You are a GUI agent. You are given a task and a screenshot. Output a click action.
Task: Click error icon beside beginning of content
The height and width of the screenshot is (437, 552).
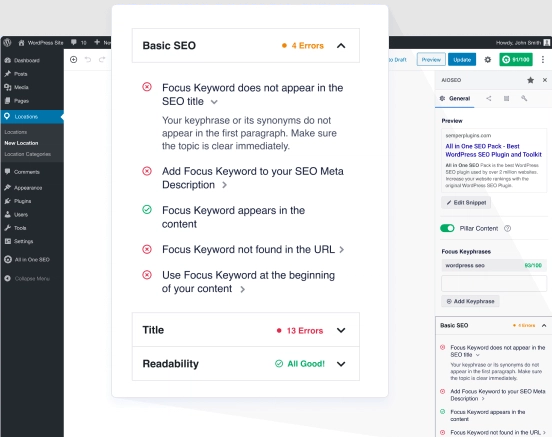[x=147, y=275]
